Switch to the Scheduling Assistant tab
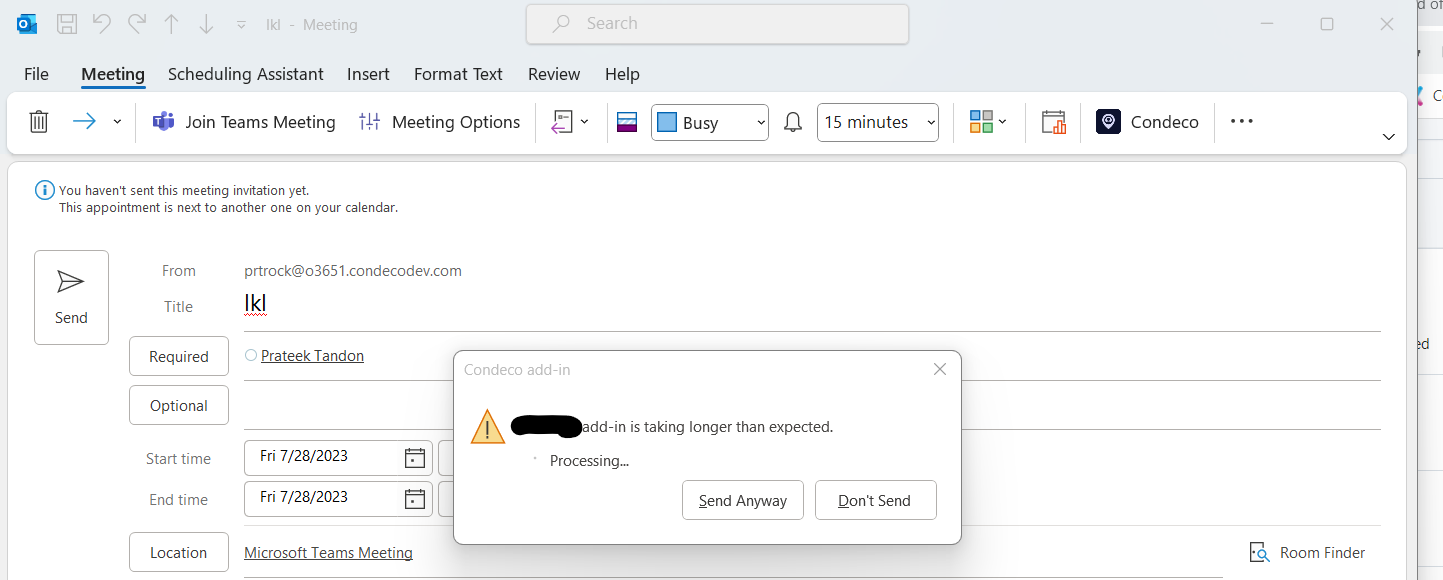Viewport: 1443px width, 580px height. point(245,74)
